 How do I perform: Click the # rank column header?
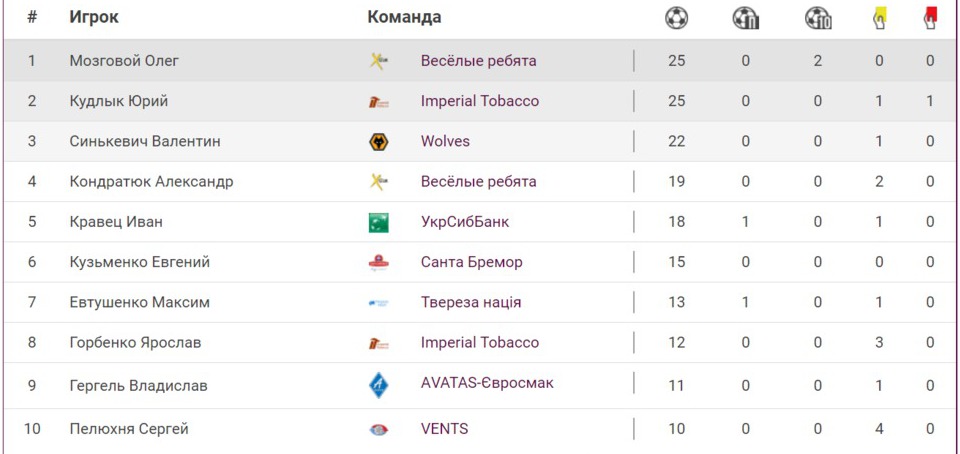point(32,17)
